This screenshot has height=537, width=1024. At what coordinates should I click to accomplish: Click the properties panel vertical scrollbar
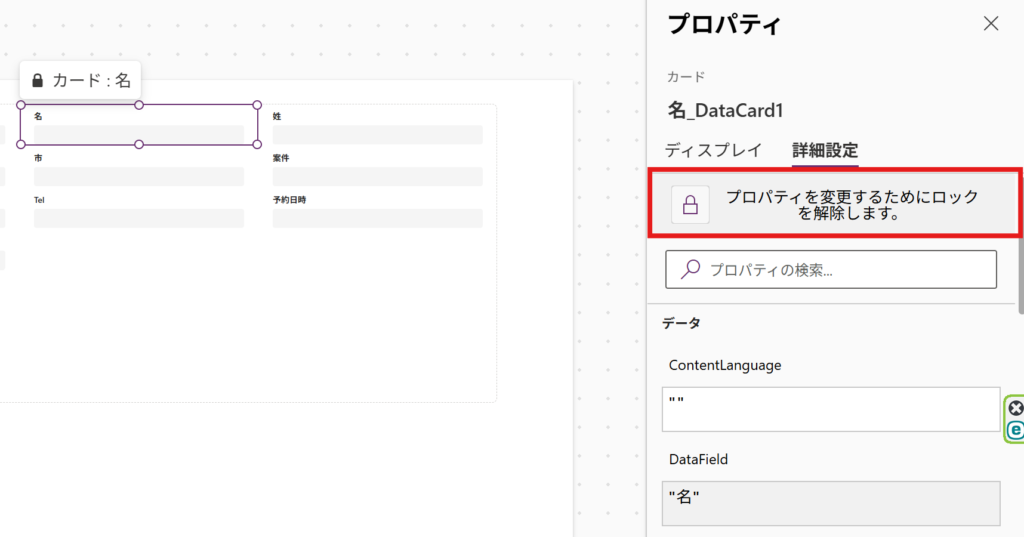tap(1021, 274)
